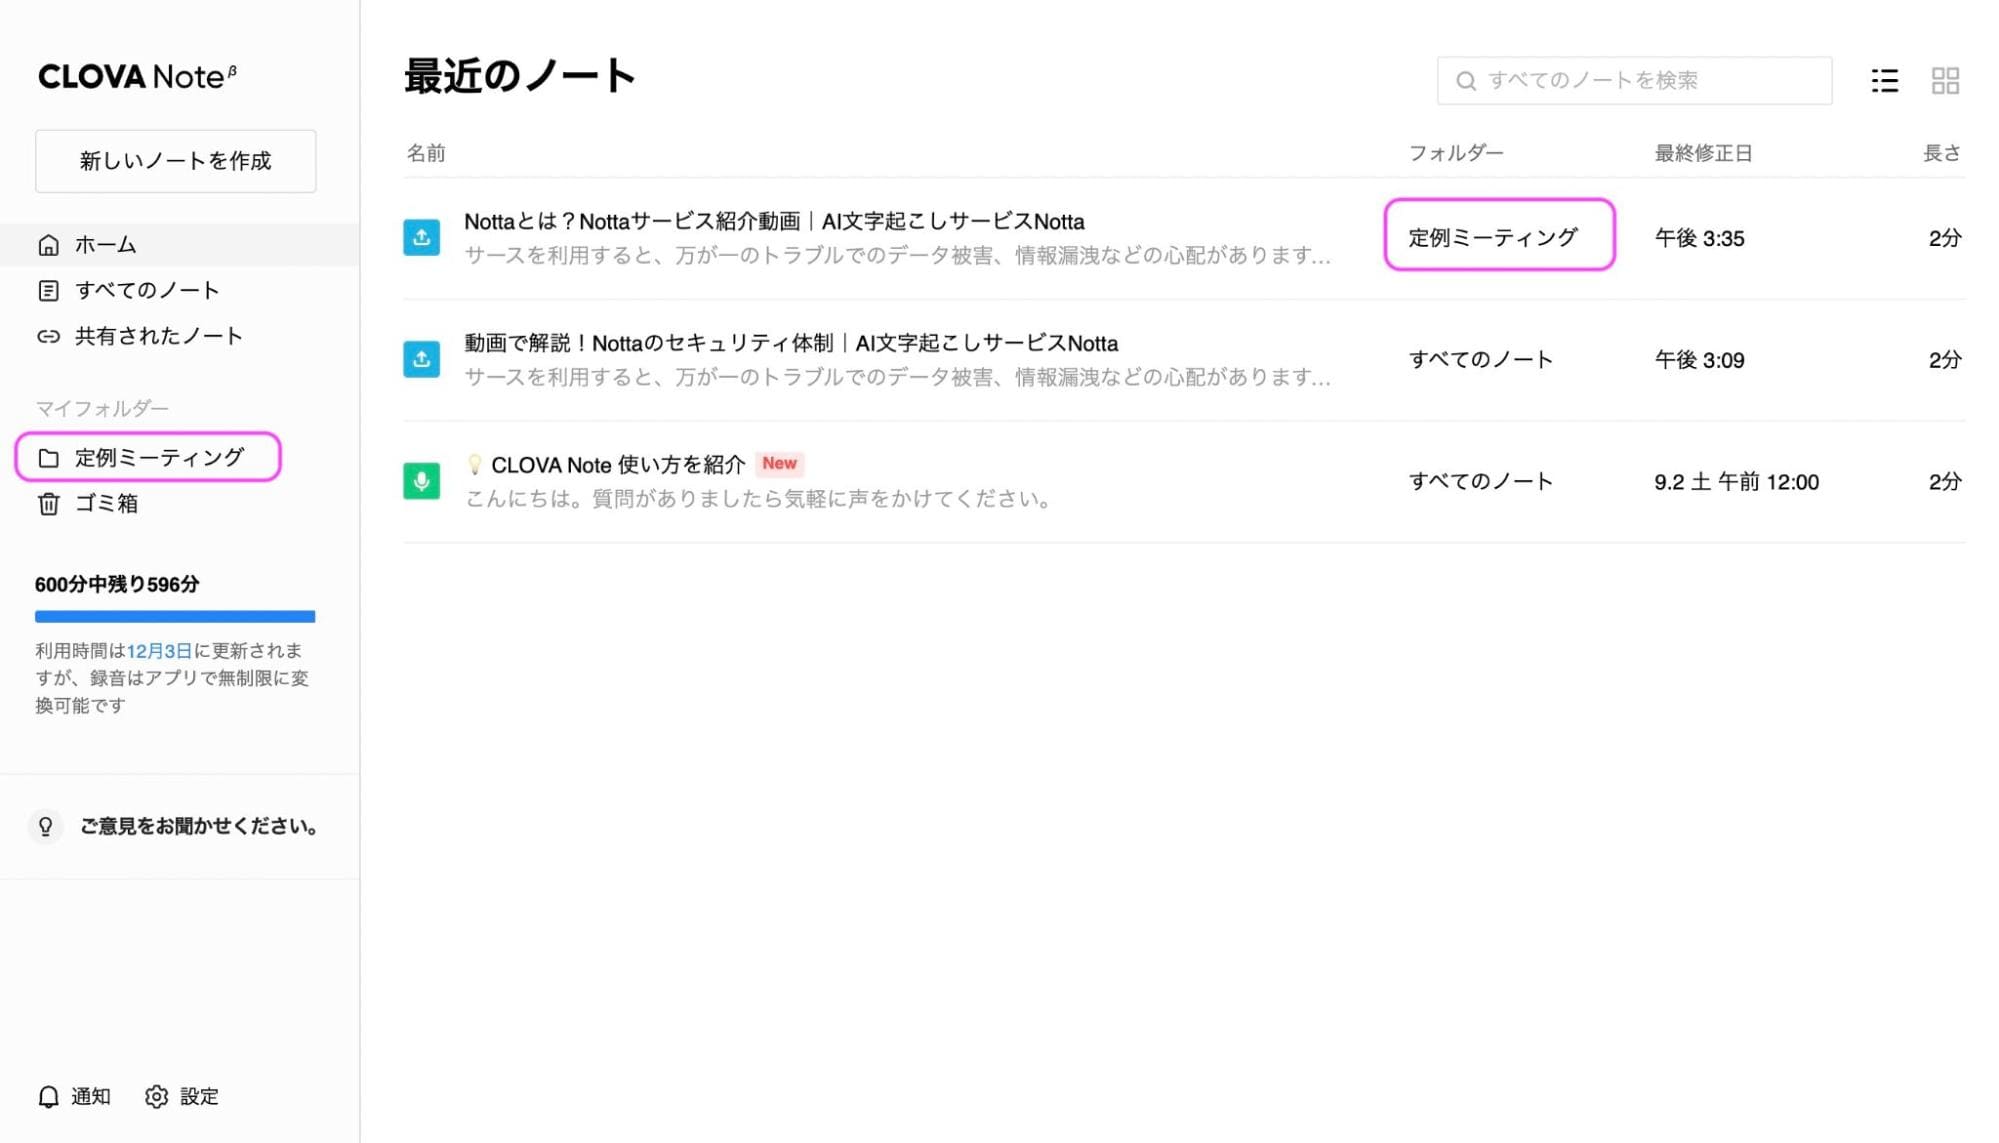
Task: Click the 名前 column header
Action: [426, 153]
